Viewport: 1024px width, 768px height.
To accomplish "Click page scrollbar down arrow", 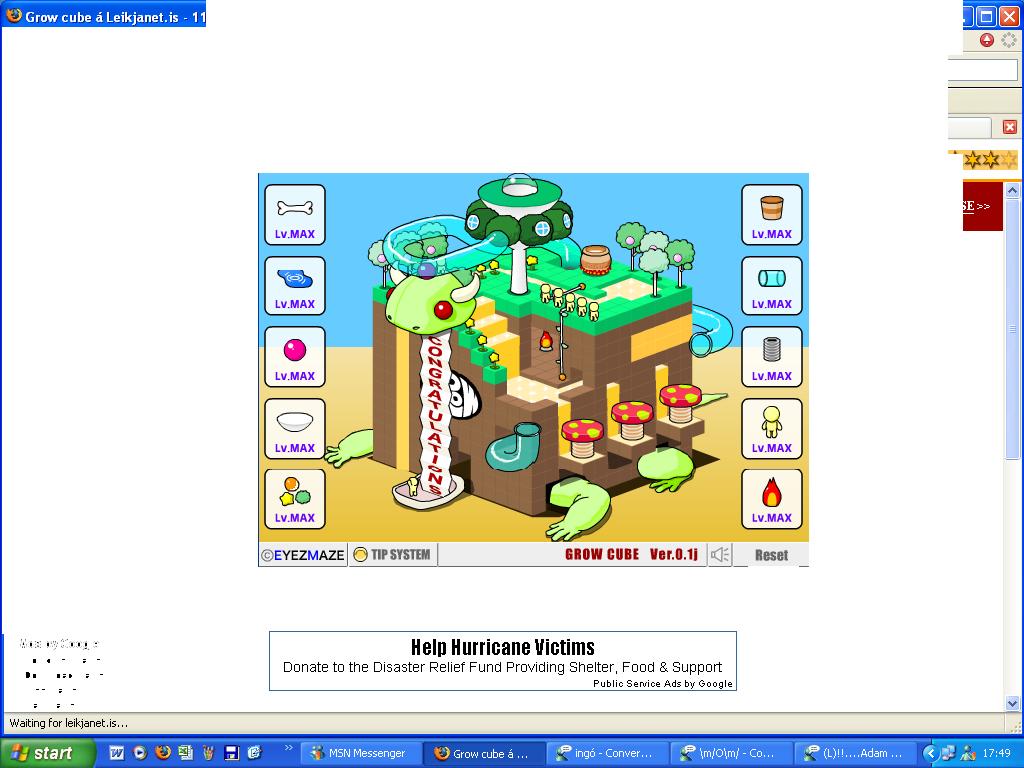I will tap(1012, 703).
